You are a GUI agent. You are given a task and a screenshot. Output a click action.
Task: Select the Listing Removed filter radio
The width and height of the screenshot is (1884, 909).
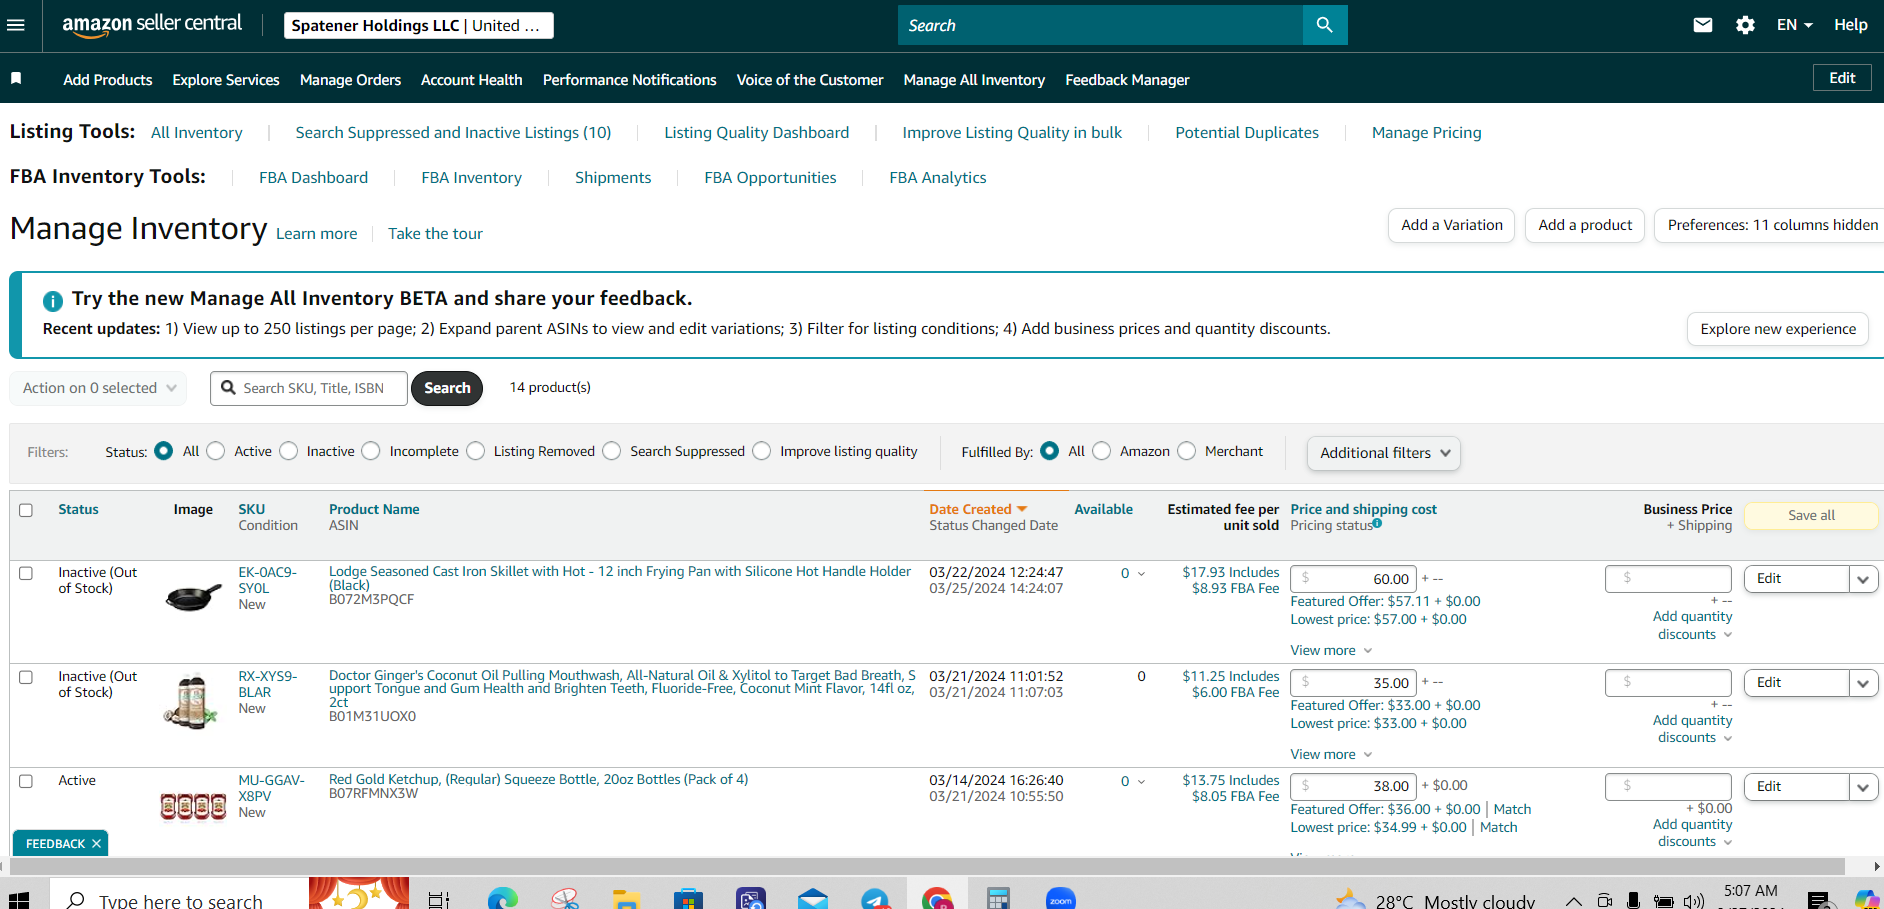pos(476,451)
